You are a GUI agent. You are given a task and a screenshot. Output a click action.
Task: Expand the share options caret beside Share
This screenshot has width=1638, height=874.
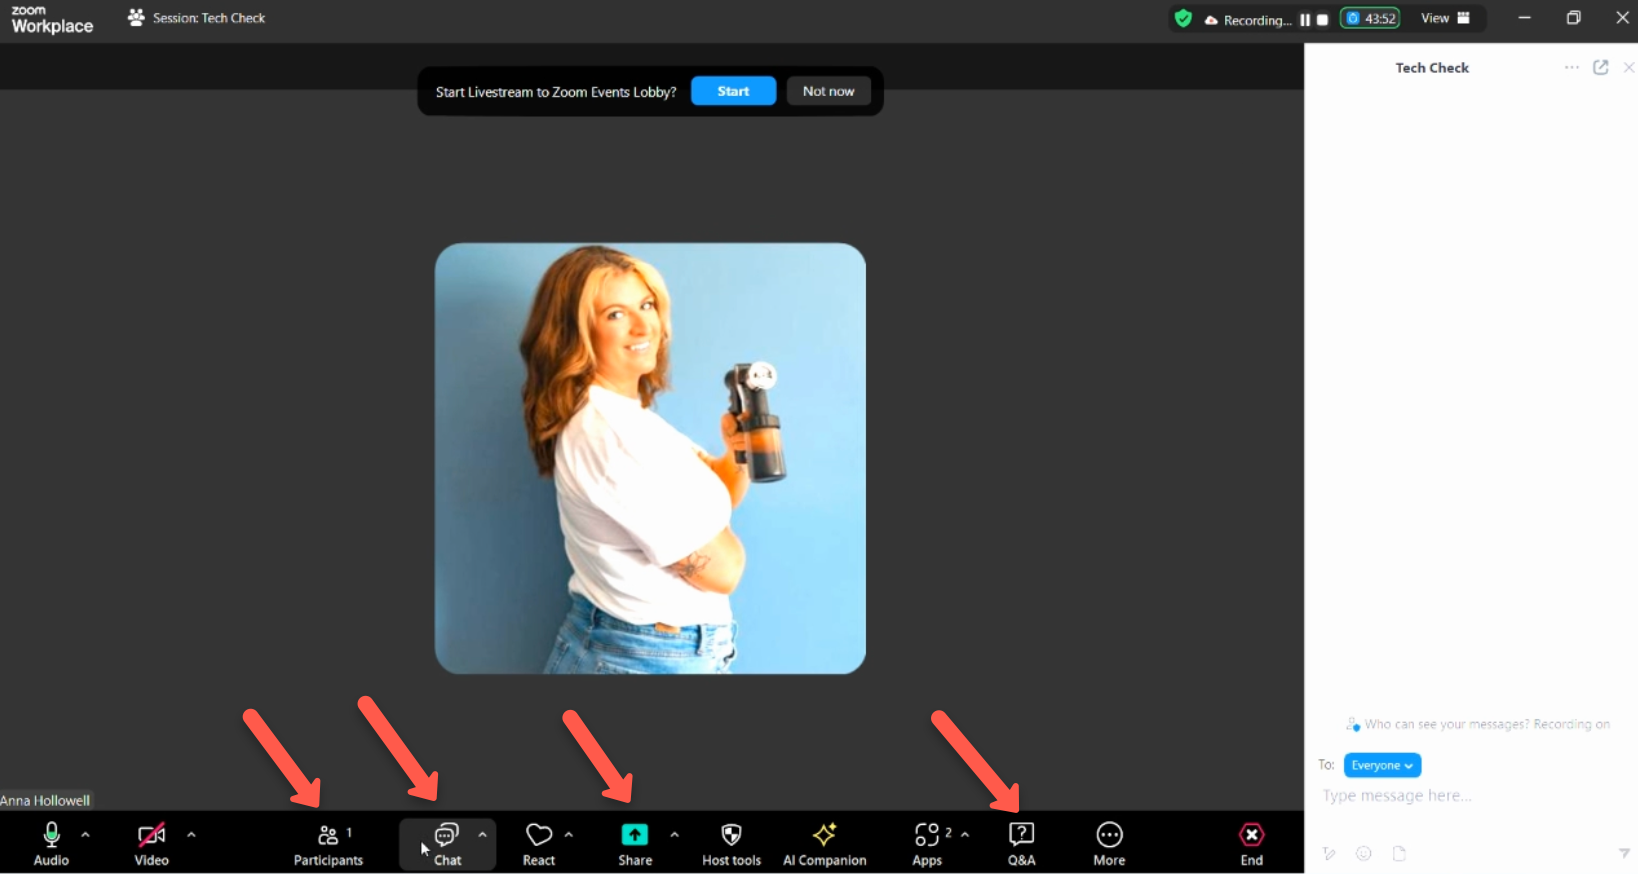[x=674, y=834]
